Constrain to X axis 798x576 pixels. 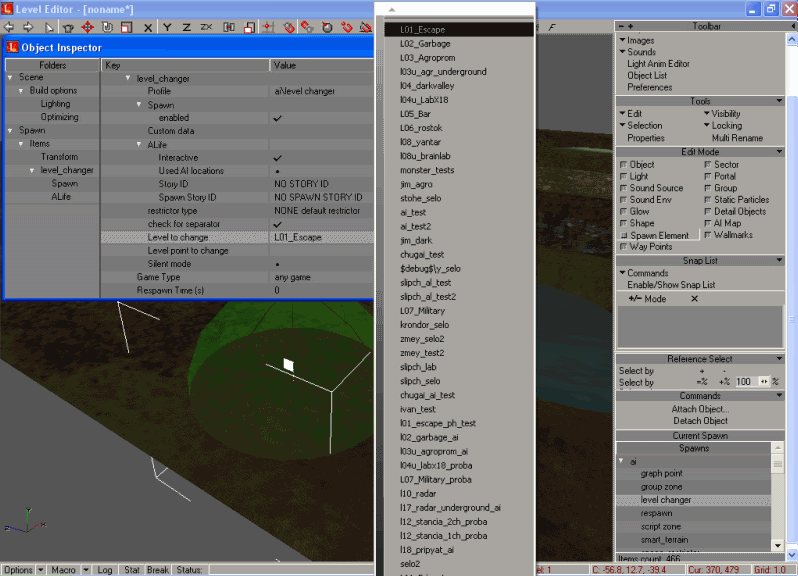pyautogui.click(x=148, y=27)
